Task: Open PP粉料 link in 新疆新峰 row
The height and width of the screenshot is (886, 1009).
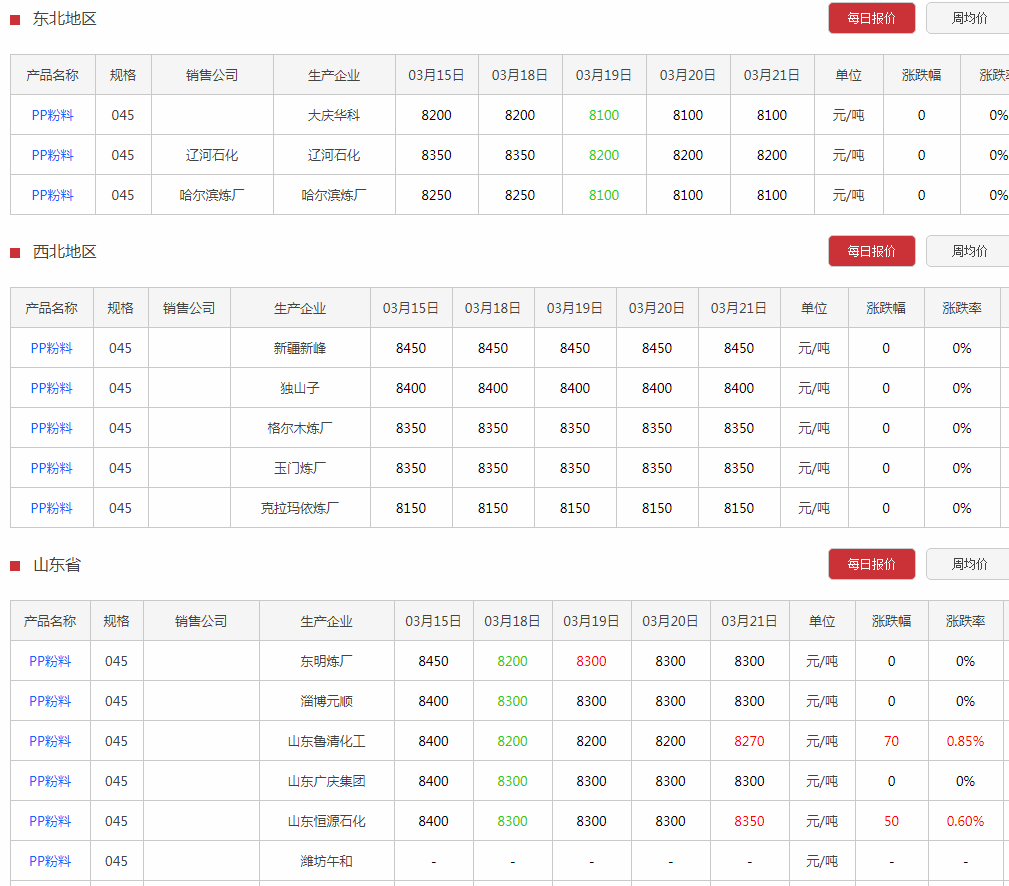Action: 51,348
